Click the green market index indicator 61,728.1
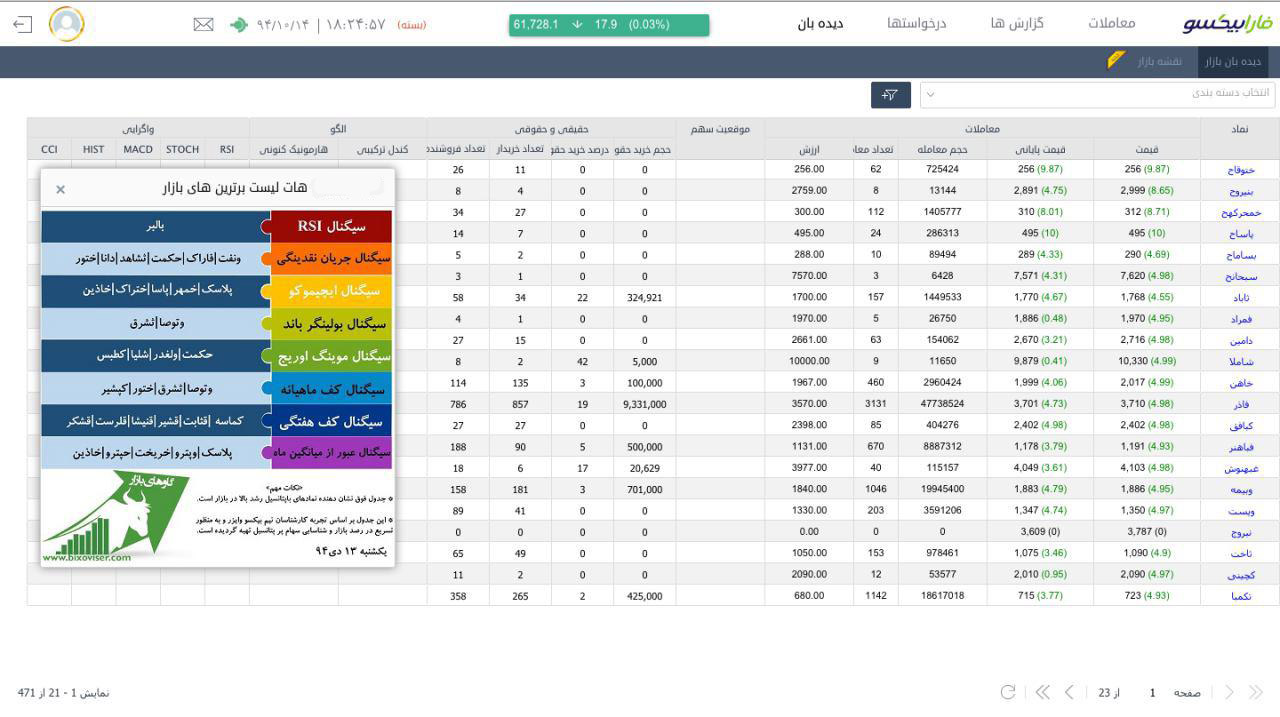The width and height of the screenshot is (1280, 717). pos(608,25)
